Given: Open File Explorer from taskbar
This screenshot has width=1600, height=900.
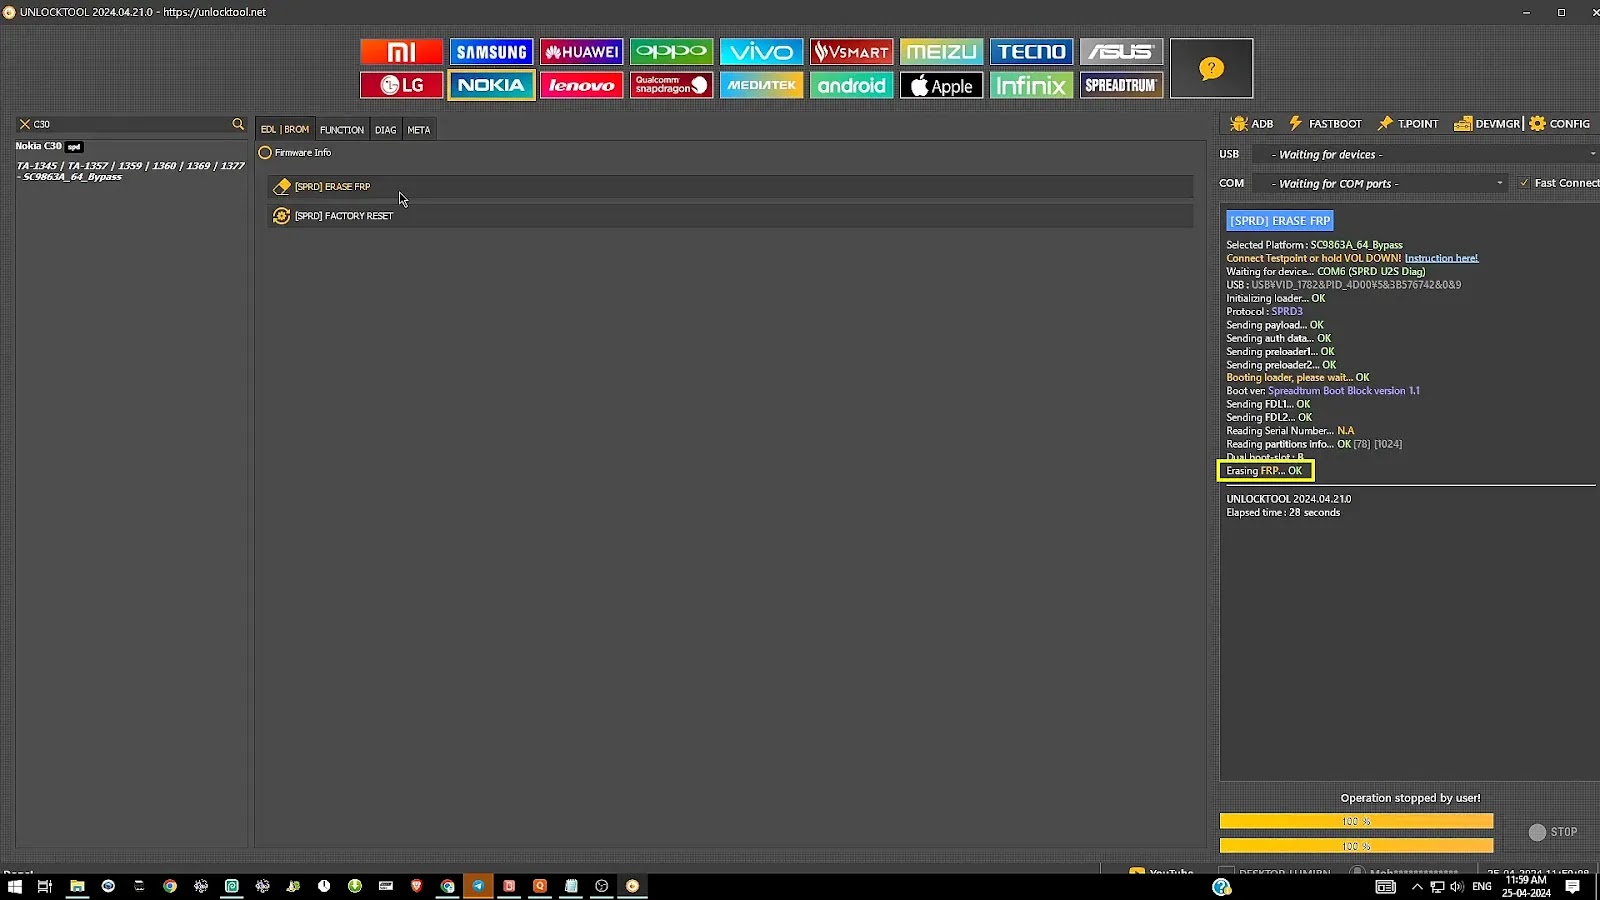Looking at the screenshot, I should [x=77, y=886].
